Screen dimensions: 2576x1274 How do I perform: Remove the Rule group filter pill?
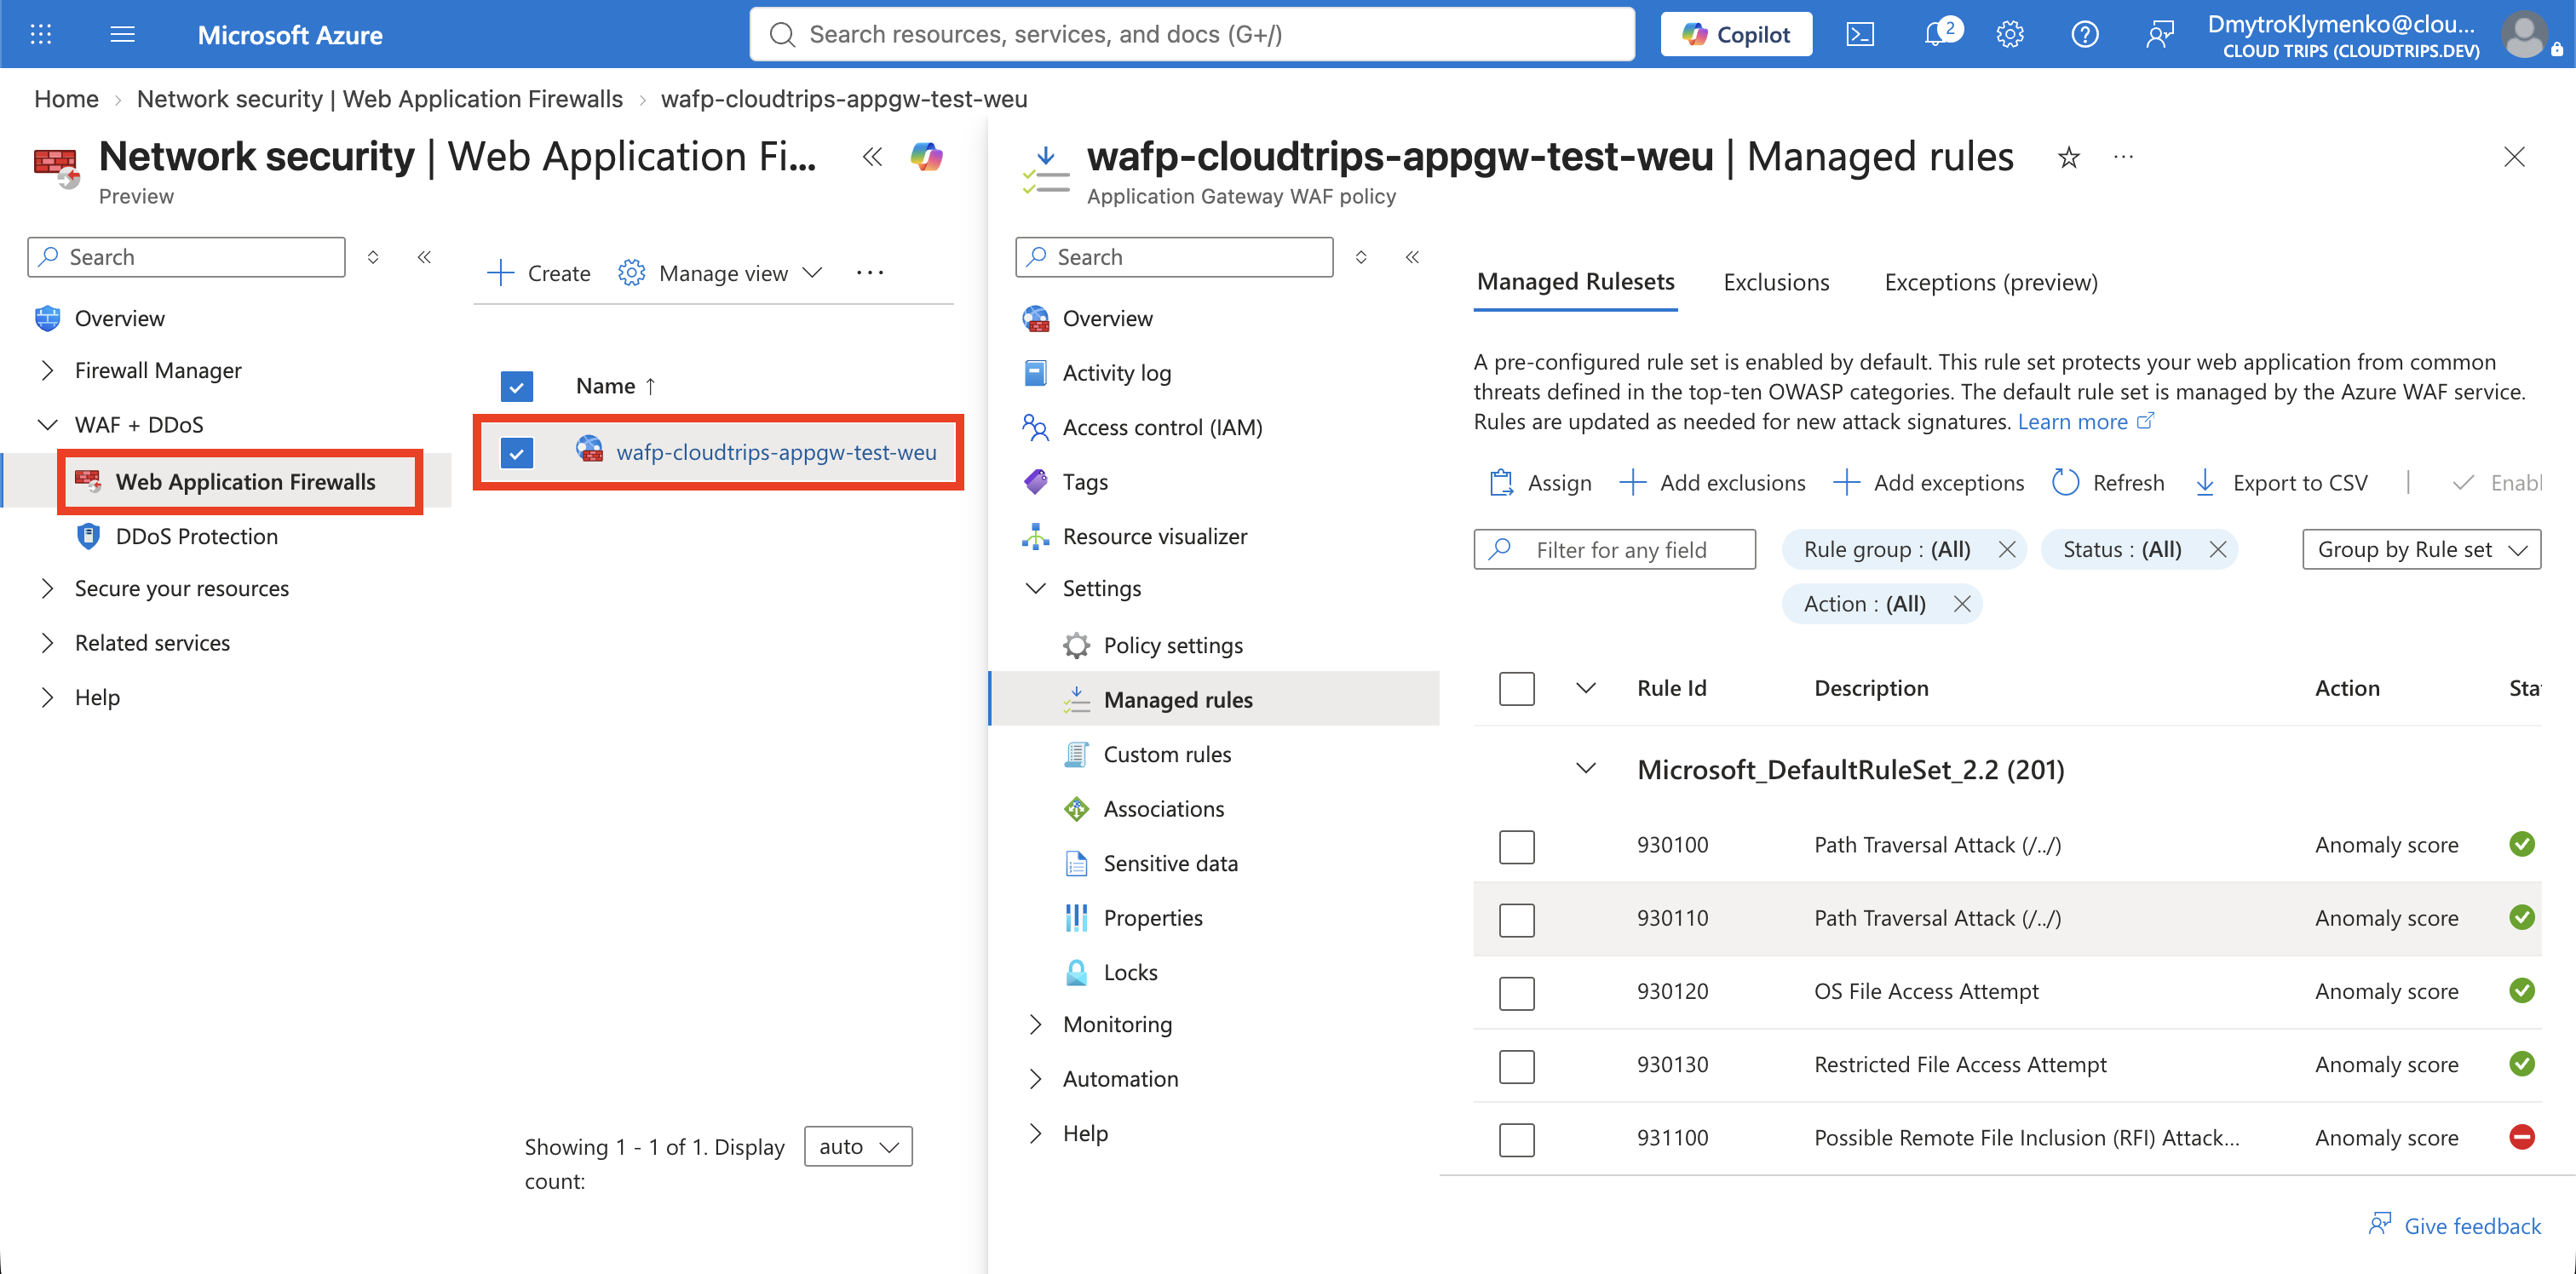(2006, 550)
